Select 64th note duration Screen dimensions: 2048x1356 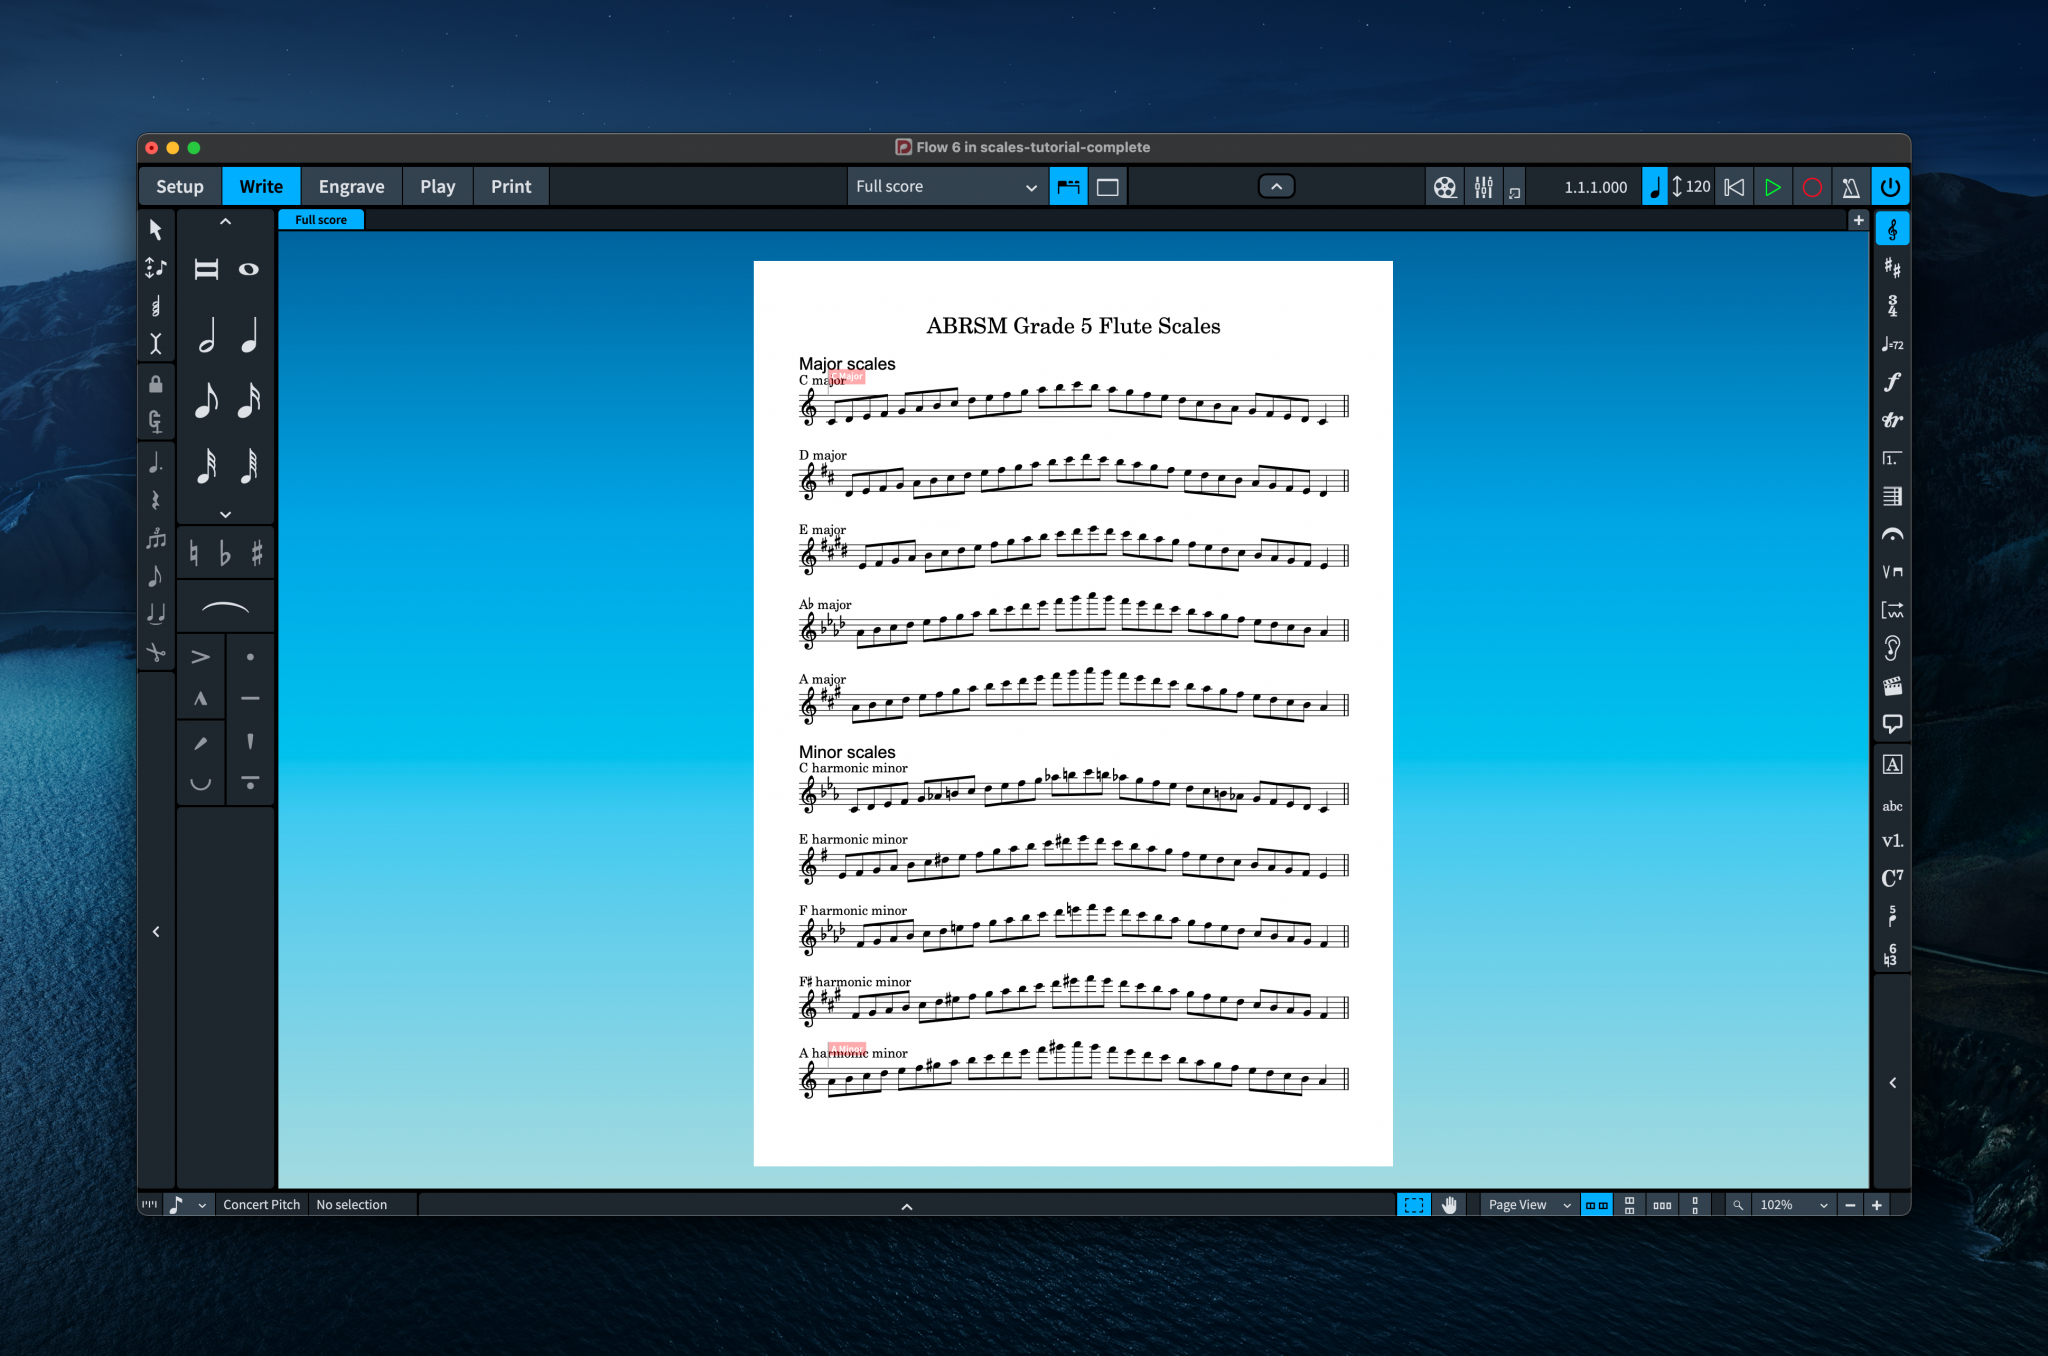pyautogui.click(x=249, y=465)
